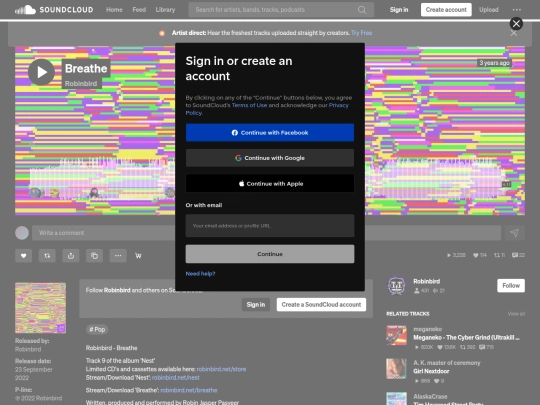The height and width of the screenshot is (405, 540).
Task: Focus the email address or profile URL field
Action: pos(270,226)
